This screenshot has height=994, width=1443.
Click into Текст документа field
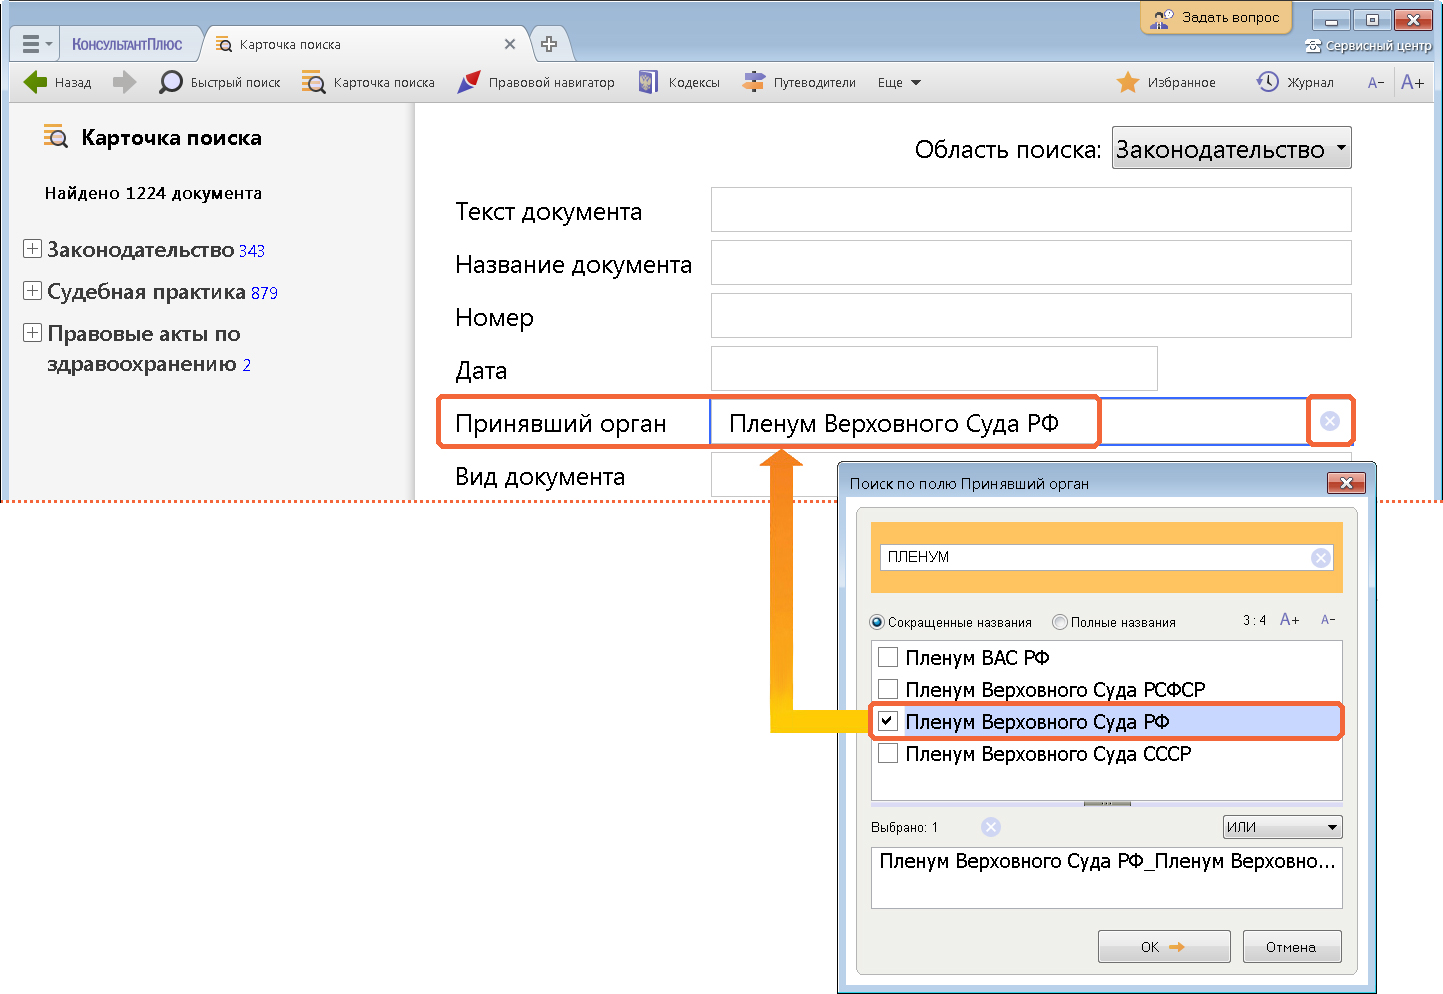point(1031,210)
